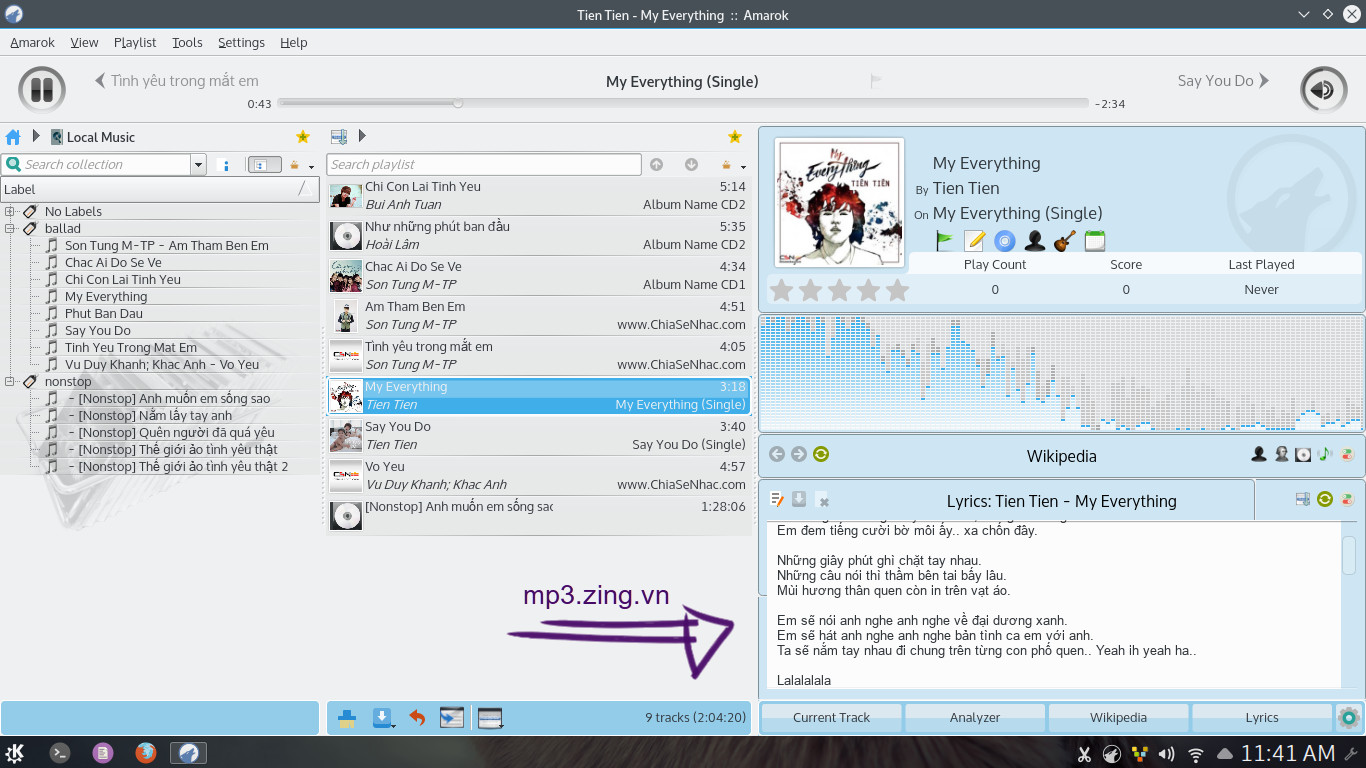Click the volume speaker button in toolbar
The image size is (1366, 768).
(1323, 90)
